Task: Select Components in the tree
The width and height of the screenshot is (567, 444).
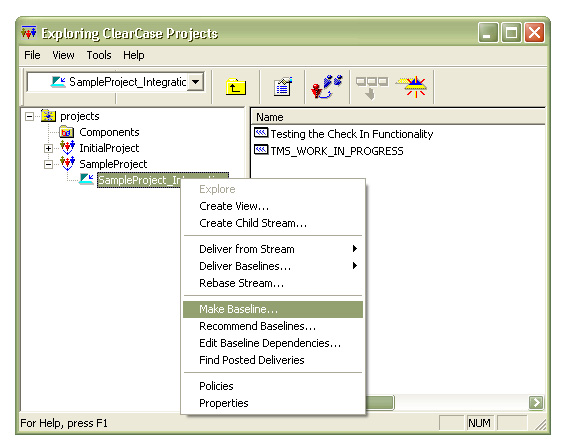Action: (109, 132)
